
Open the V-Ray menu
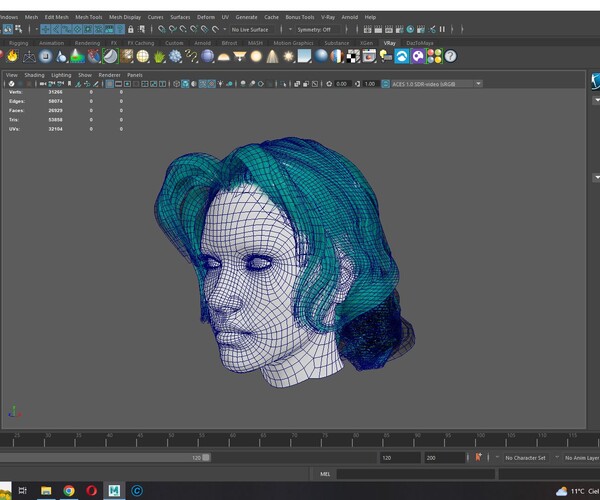(x=328, y=17)
